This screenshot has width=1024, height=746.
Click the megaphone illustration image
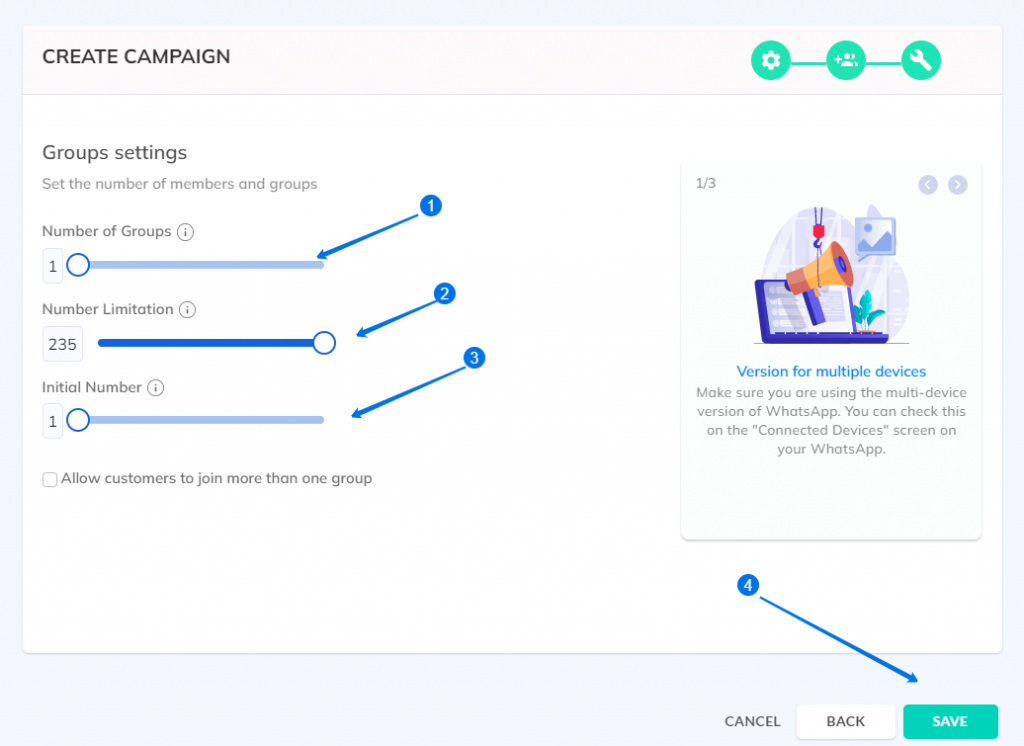click(831, 275)
